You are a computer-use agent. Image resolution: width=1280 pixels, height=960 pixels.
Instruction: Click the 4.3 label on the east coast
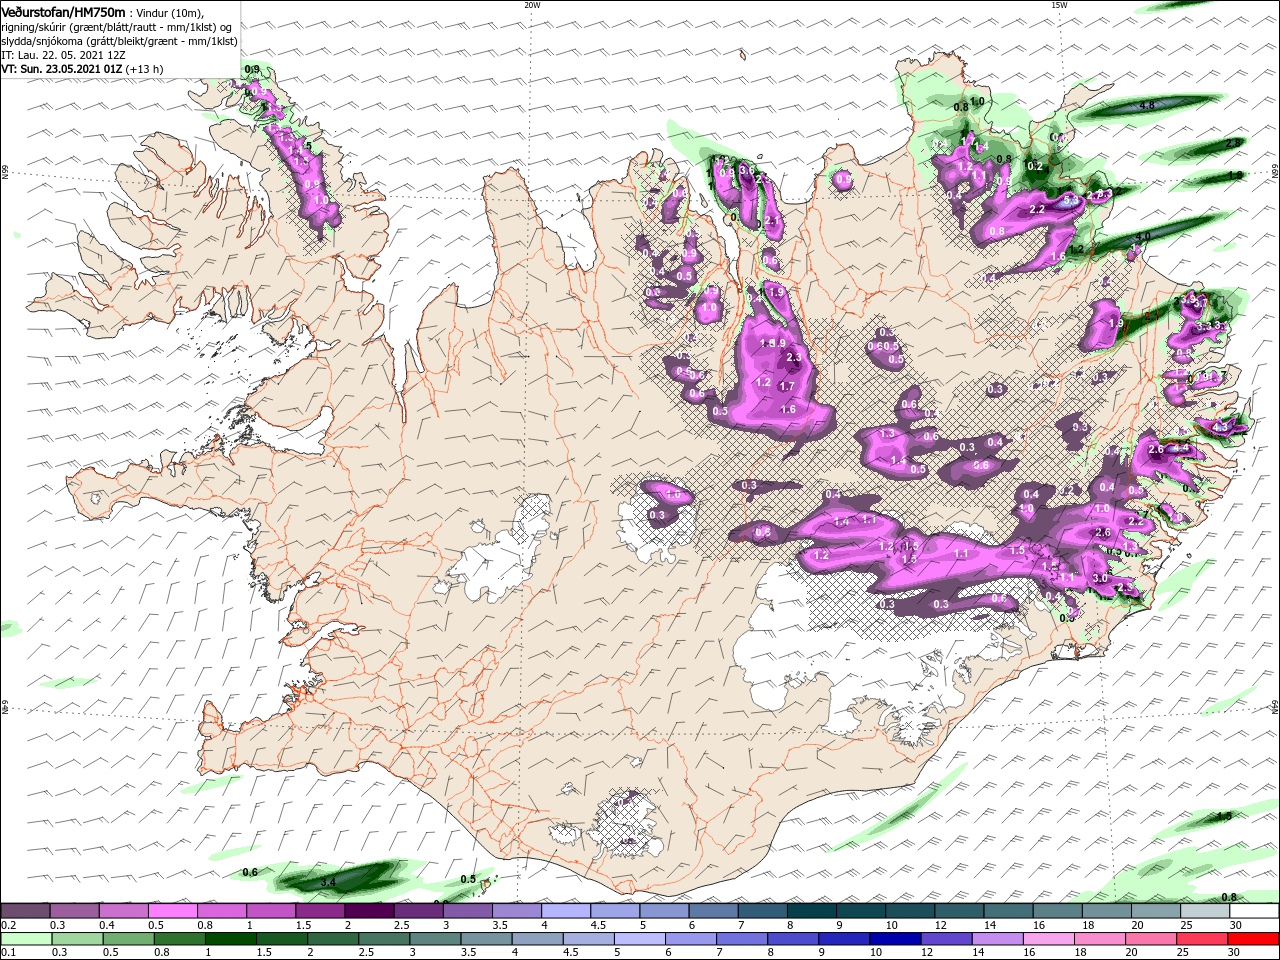pyautogui.click(x=1220, y=427)
